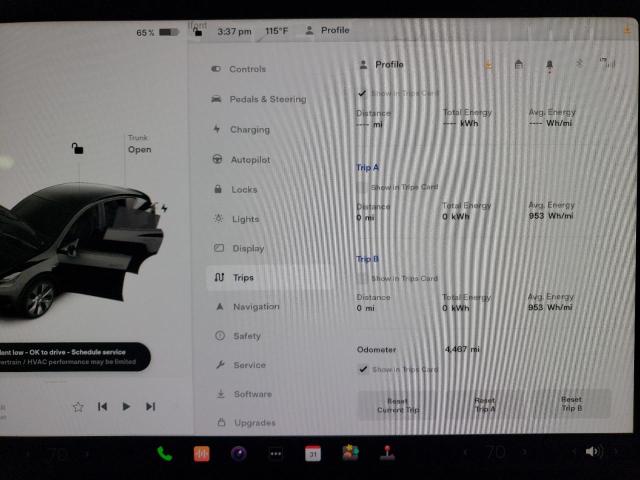Tap software download icon in settings header
Image resolution: width=640 pixels, height=480 pixels.
pyautogui.click(x=489, y=64)
